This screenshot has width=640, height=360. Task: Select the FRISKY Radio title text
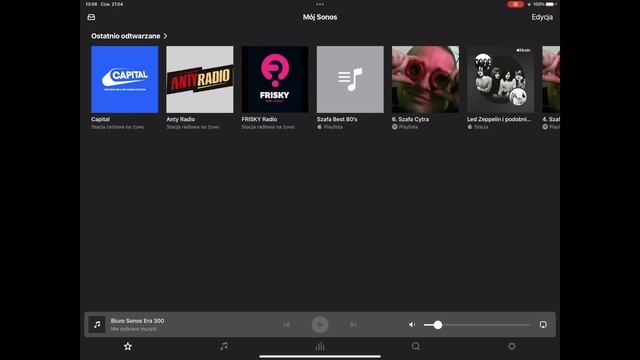259,119
